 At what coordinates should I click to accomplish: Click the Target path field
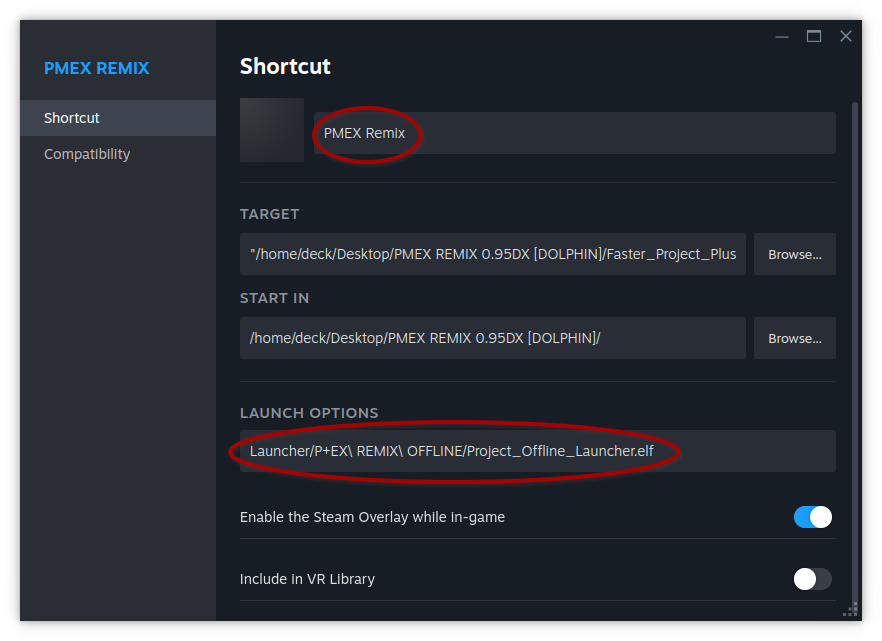(493, 254)
